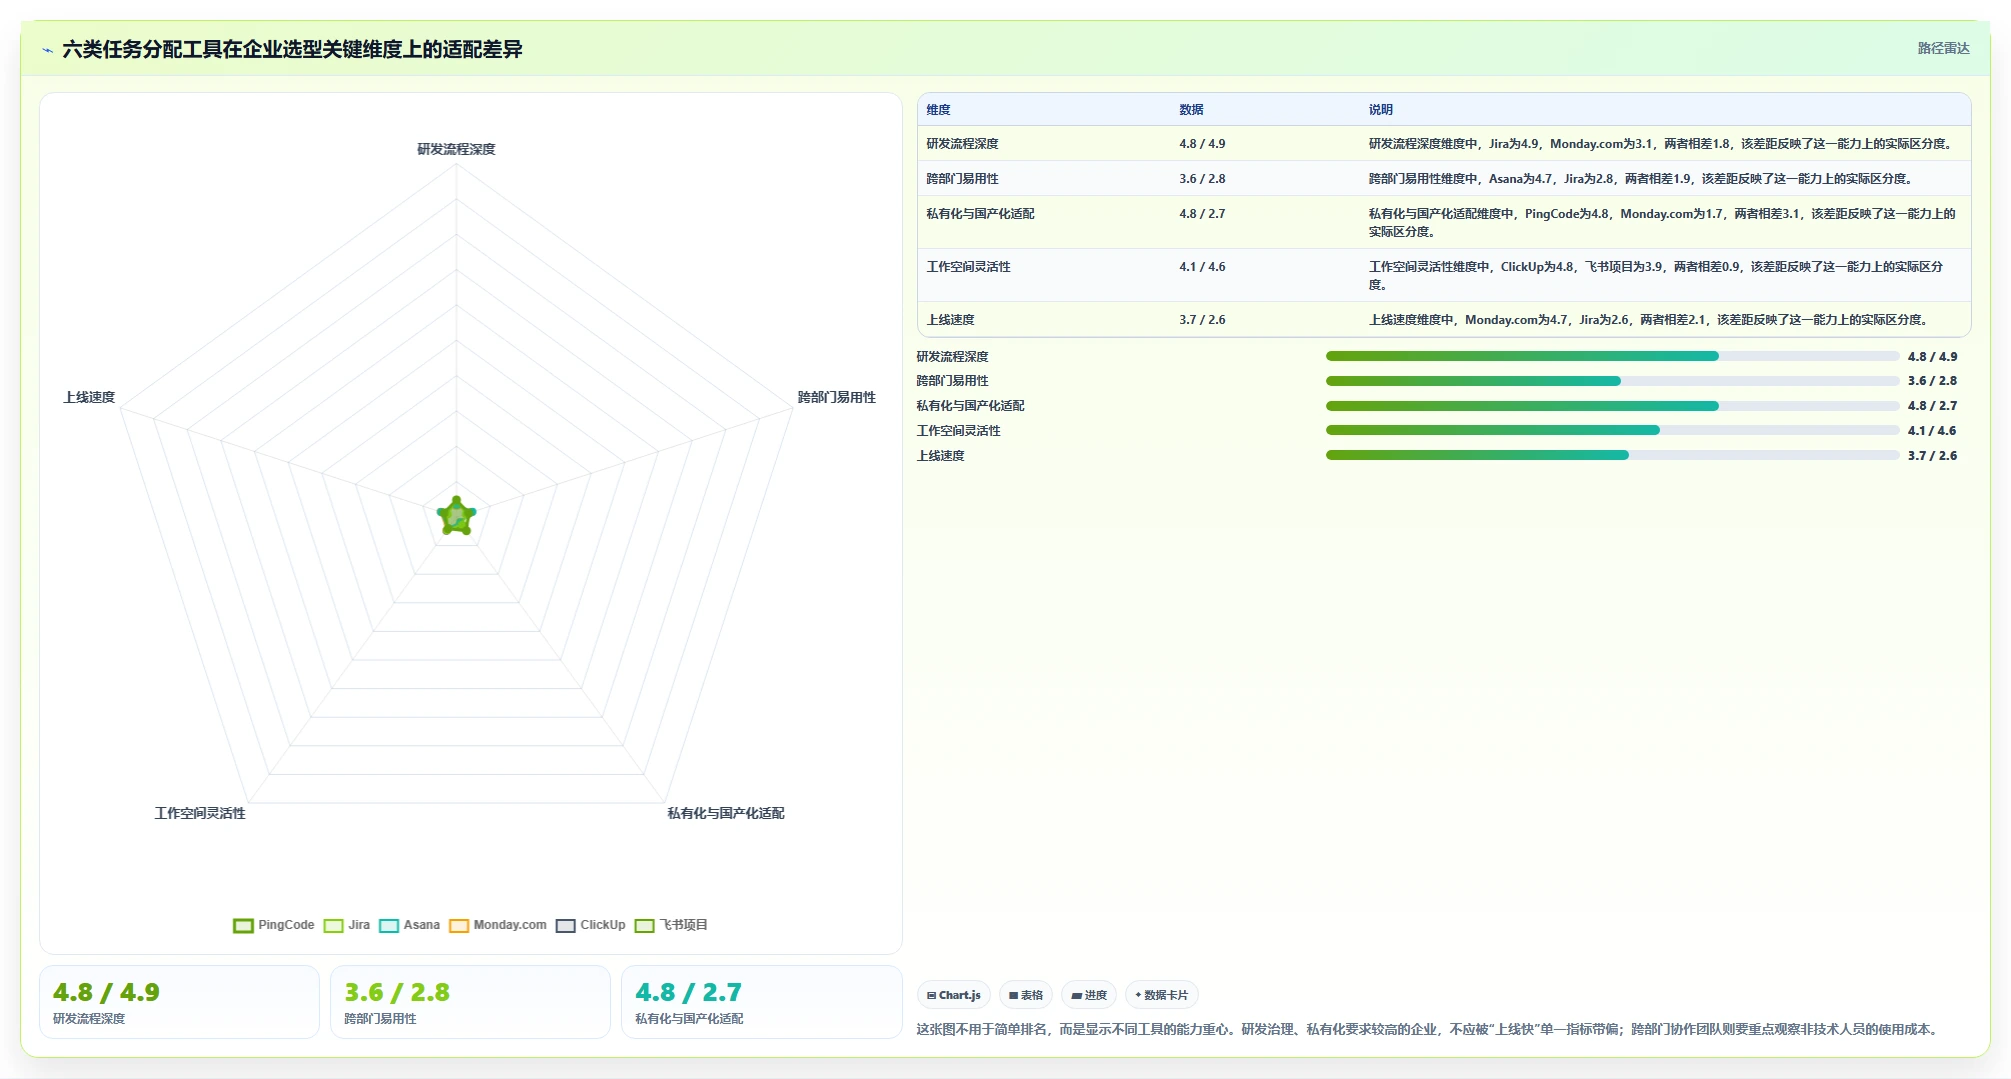Toggle 飞书项目 series in legend

click(x=671, y=925)
